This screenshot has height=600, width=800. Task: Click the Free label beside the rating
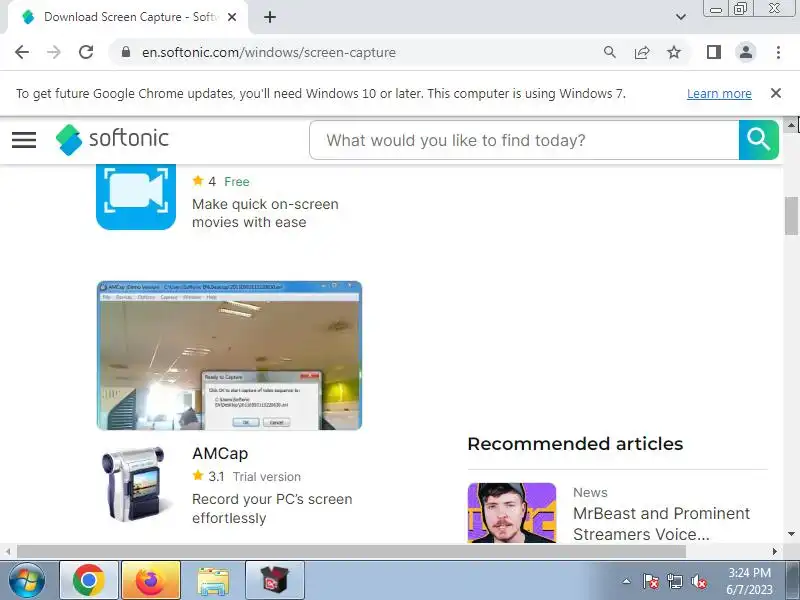click(x=237, y=182)
